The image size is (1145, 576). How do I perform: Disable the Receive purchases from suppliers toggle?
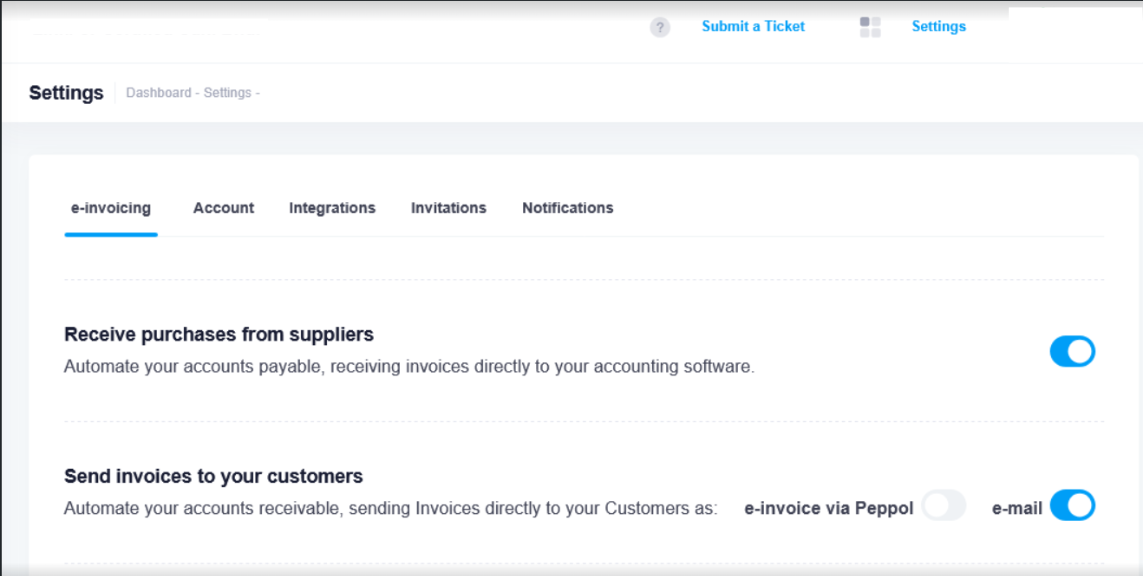[1072, 352]
